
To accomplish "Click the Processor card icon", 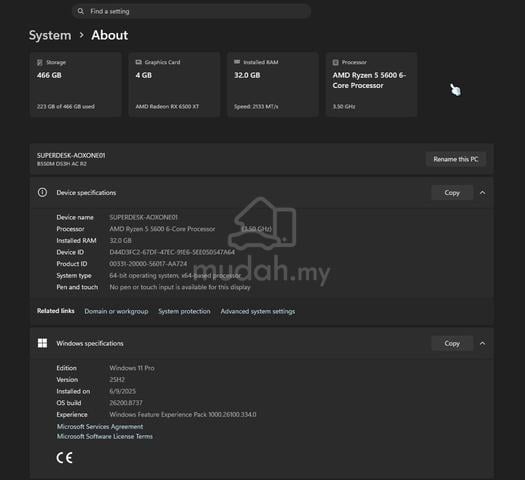I will coord(335,62).
